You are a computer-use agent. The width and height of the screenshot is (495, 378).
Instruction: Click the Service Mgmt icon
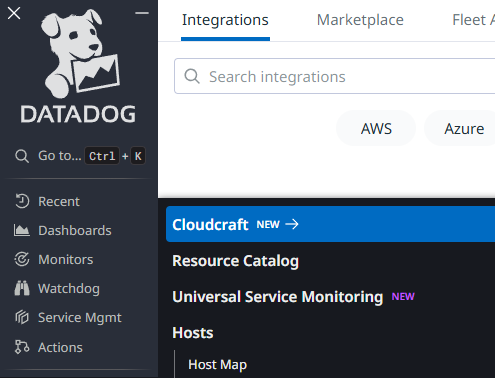(22, 317)
